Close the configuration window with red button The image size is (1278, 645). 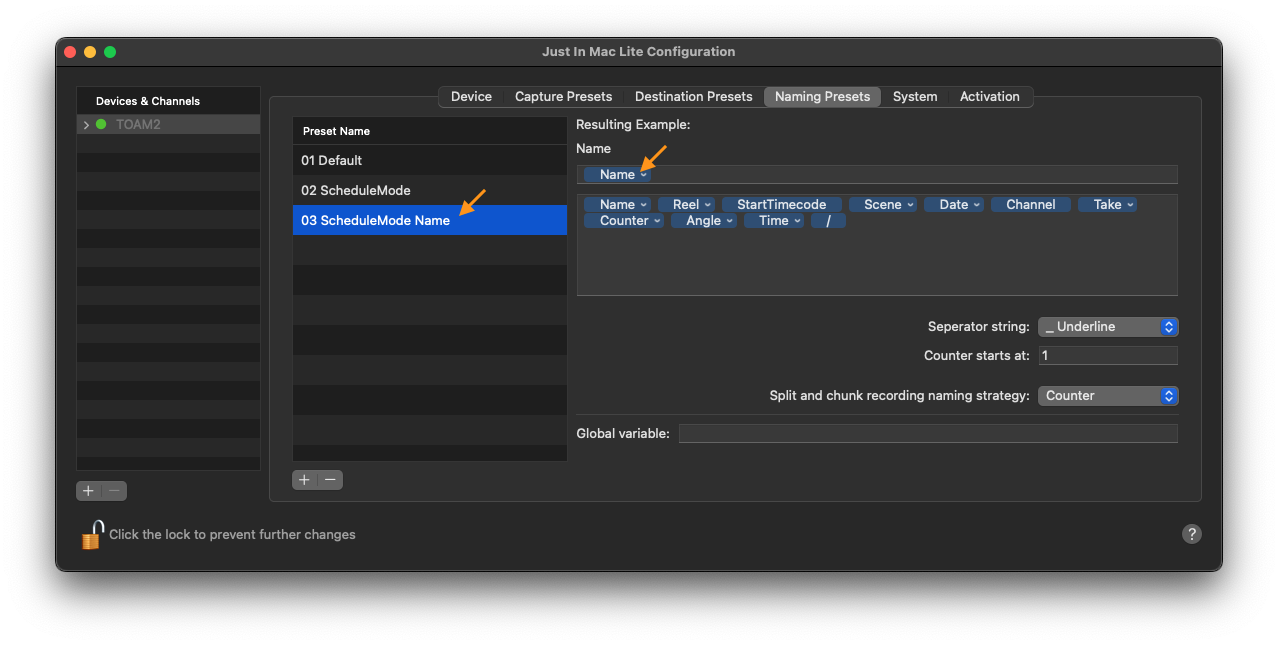(x=70, y=52)
